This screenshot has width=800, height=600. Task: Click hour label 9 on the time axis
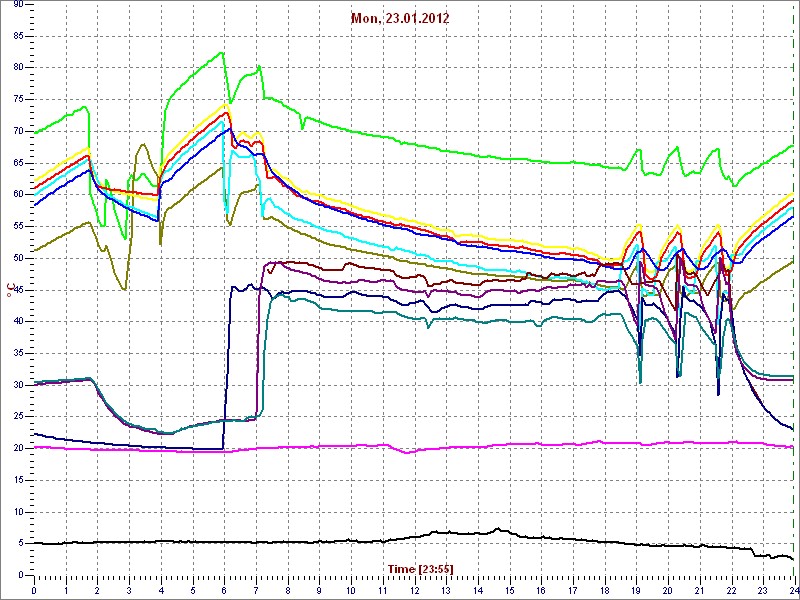pyautogui.click(x=319, y=590)
